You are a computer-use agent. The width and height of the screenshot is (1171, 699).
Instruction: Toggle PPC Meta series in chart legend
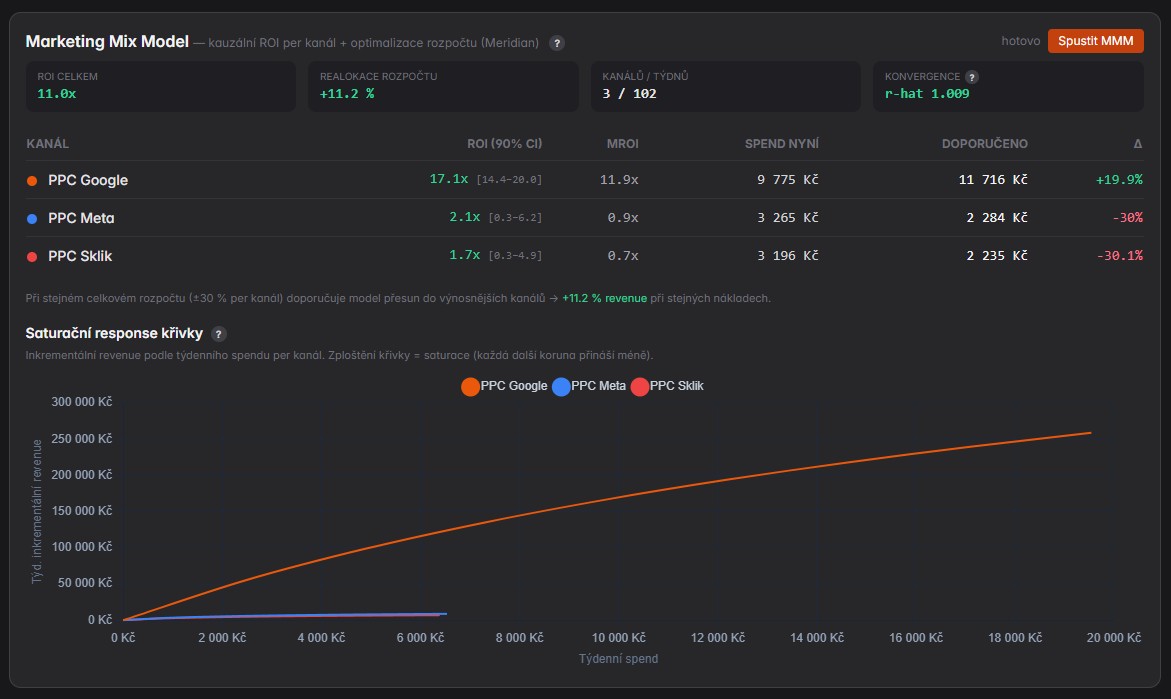(x=589, y=386)
